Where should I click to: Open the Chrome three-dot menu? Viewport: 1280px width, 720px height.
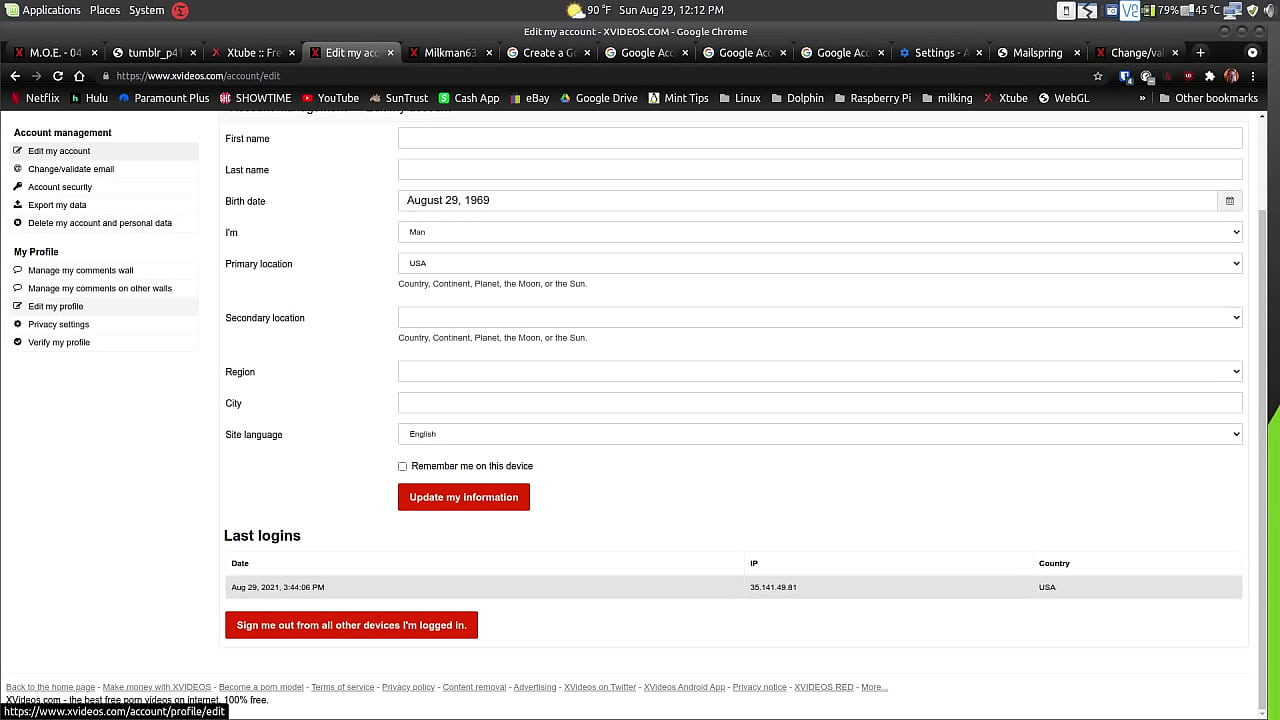1252,76
